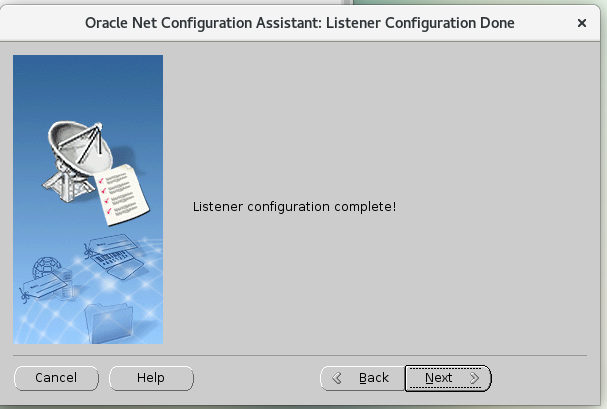Screen dimensions: 607x409
Task: Click the window title bar text
Action: click(301, 21)
